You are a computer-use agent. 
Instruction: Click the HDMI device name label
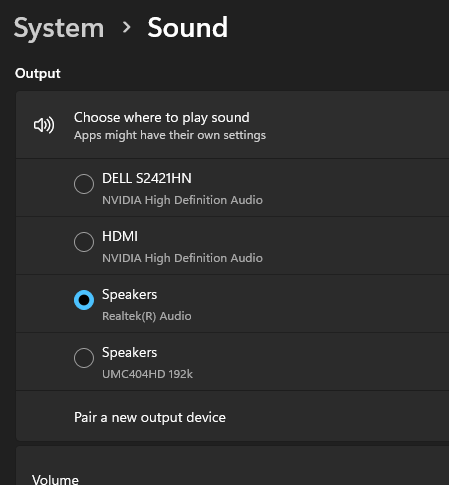120,236
